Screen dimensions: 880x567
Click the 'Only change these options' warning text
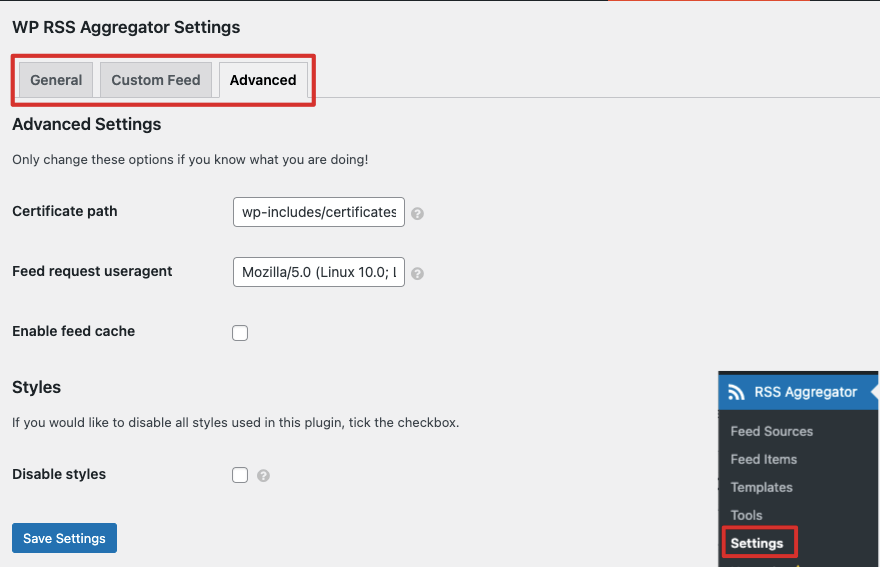pos(190,159)
